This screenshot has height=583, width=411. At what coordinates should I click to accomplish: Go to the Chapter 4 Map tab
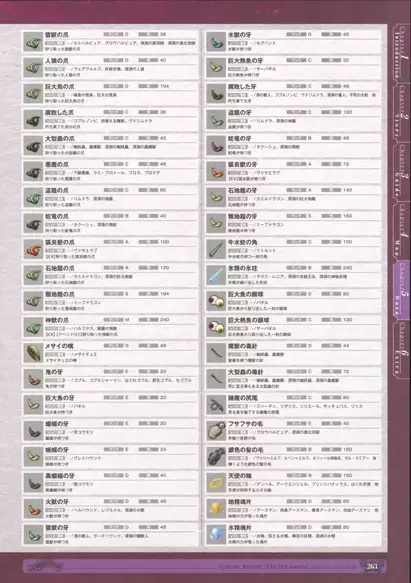401,230
